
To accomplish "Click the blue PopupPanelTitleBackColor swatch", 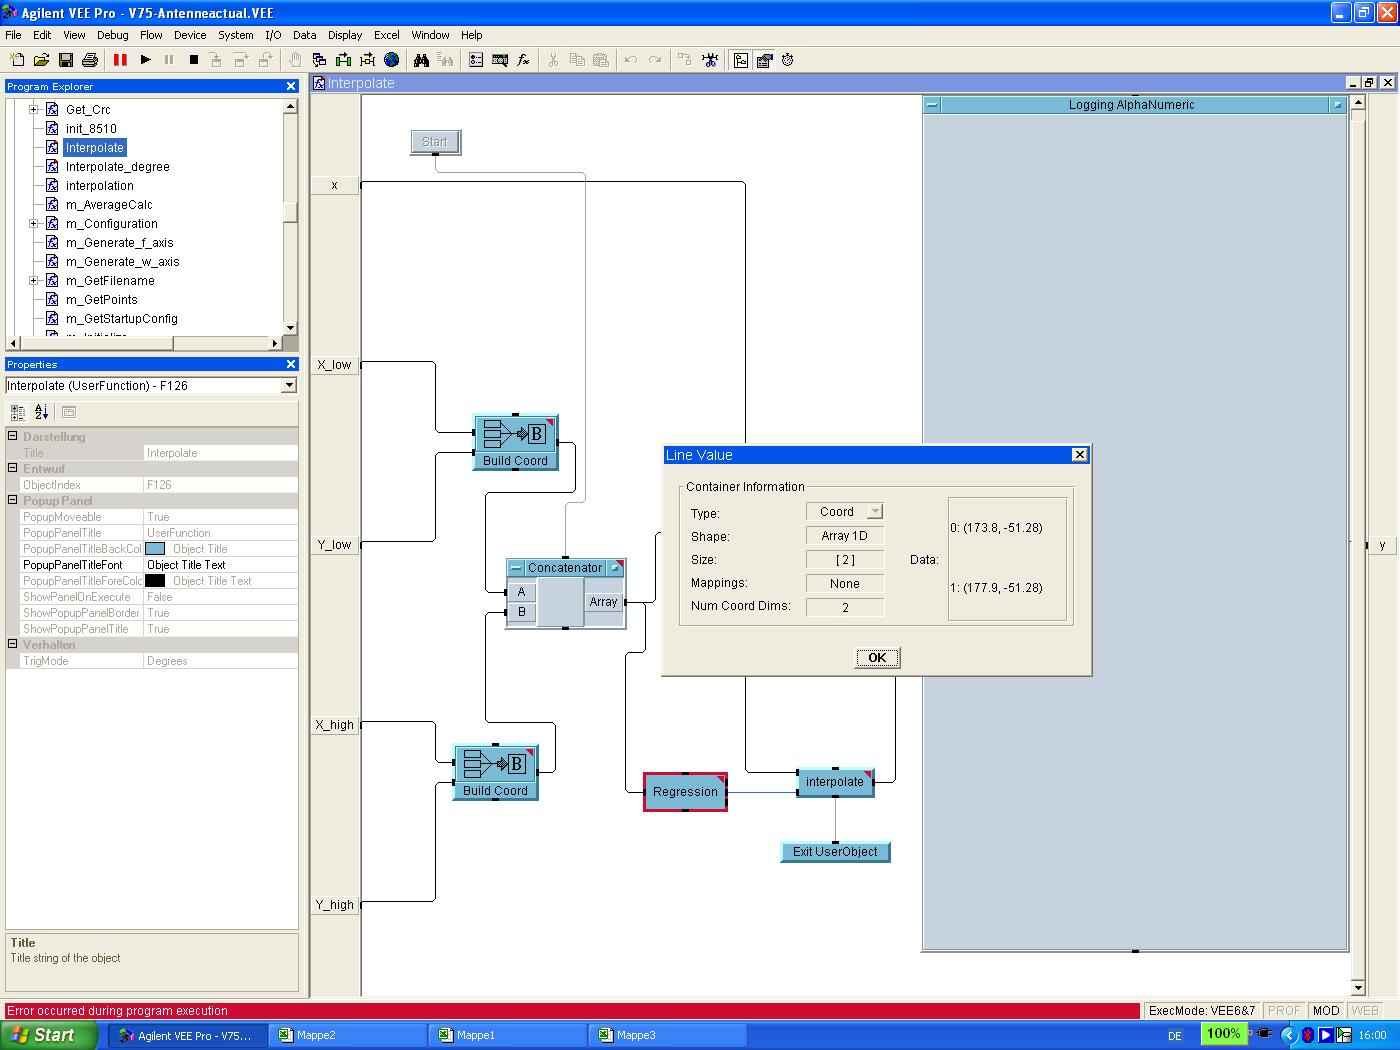I will pos(155,549).
